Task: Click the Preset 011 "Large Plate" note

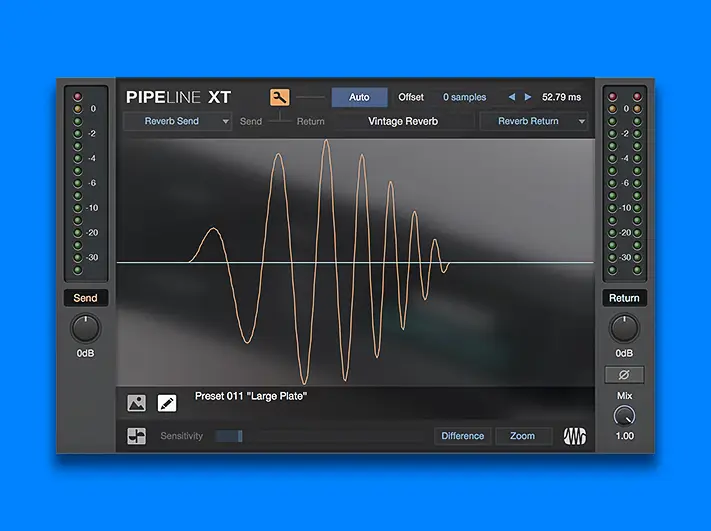Action: (x=251, y=396)
